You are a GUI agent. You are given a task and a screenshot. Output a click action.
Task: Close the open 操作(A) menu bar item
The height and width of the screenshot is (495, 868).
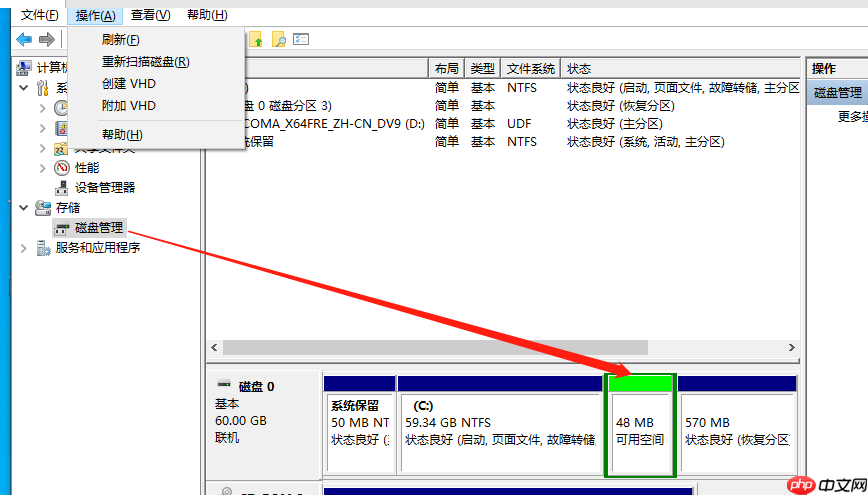click(x=95, y=15)
